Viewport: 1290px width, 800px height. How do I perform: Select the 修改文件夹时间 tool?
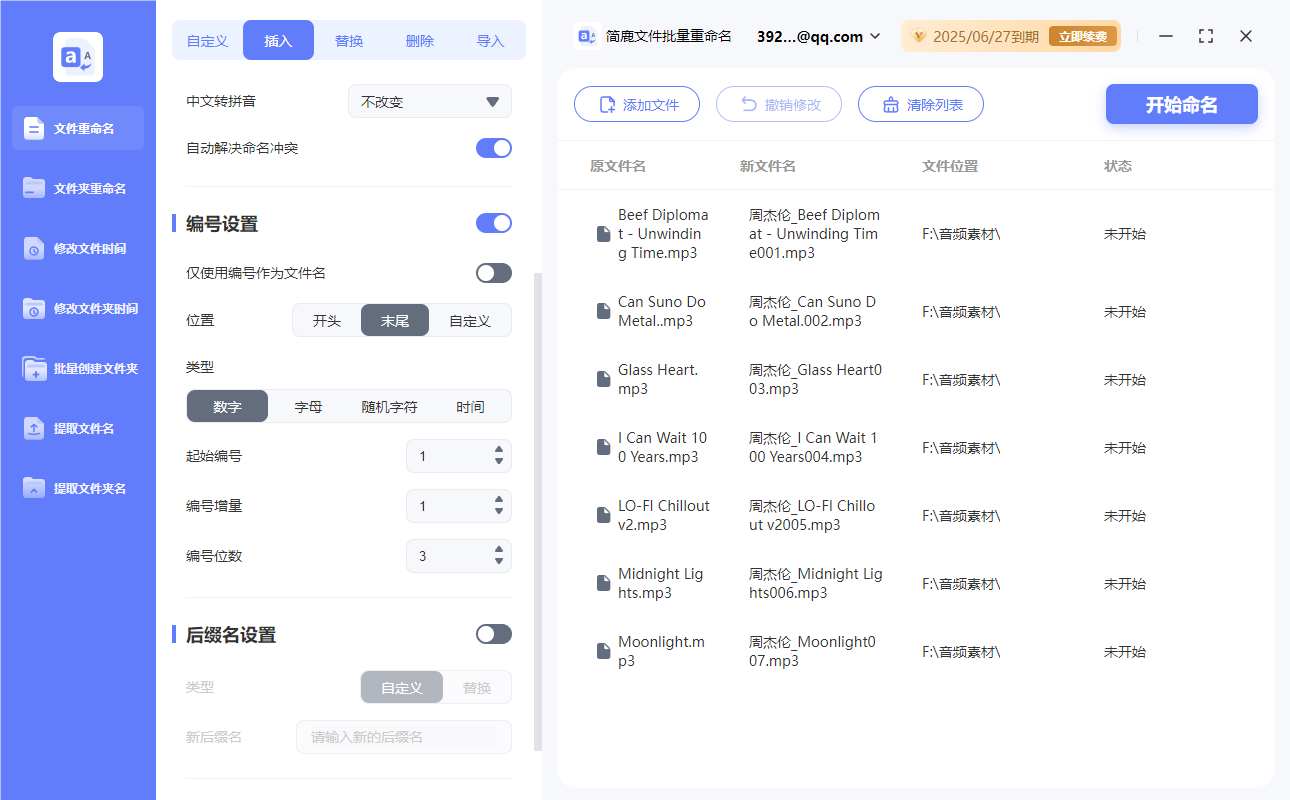pos(77,308)
